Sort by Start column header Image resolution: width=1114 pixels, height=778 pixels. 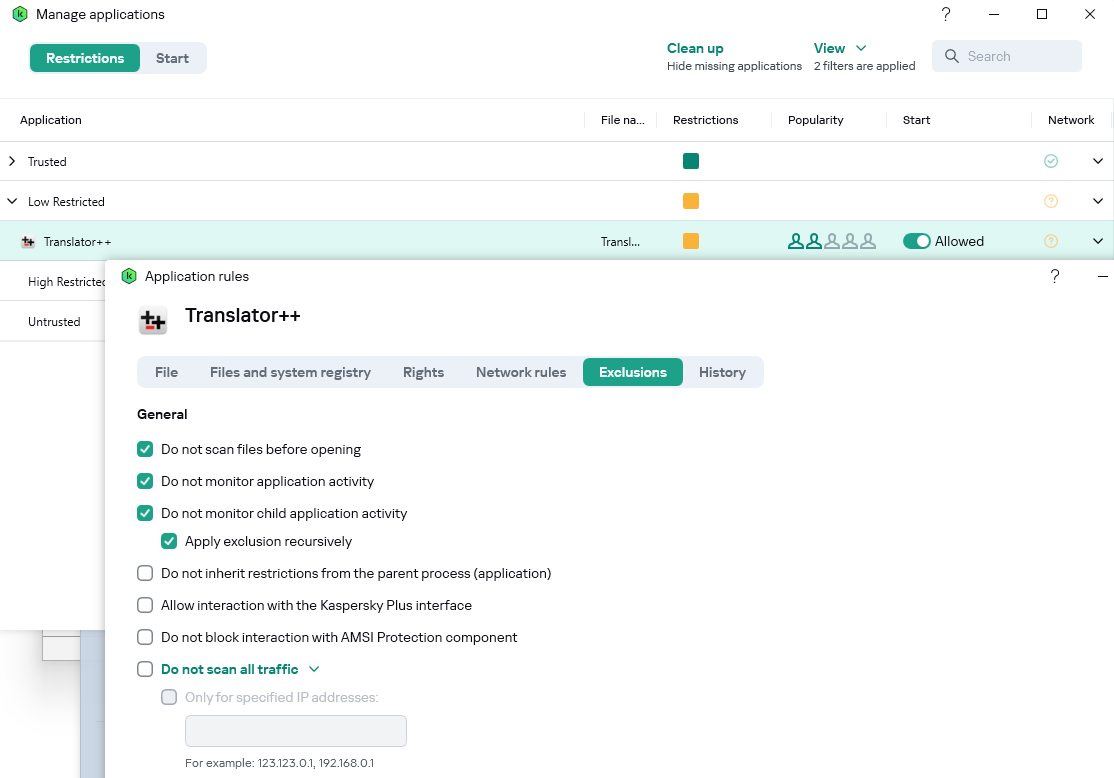pos(916,120)
